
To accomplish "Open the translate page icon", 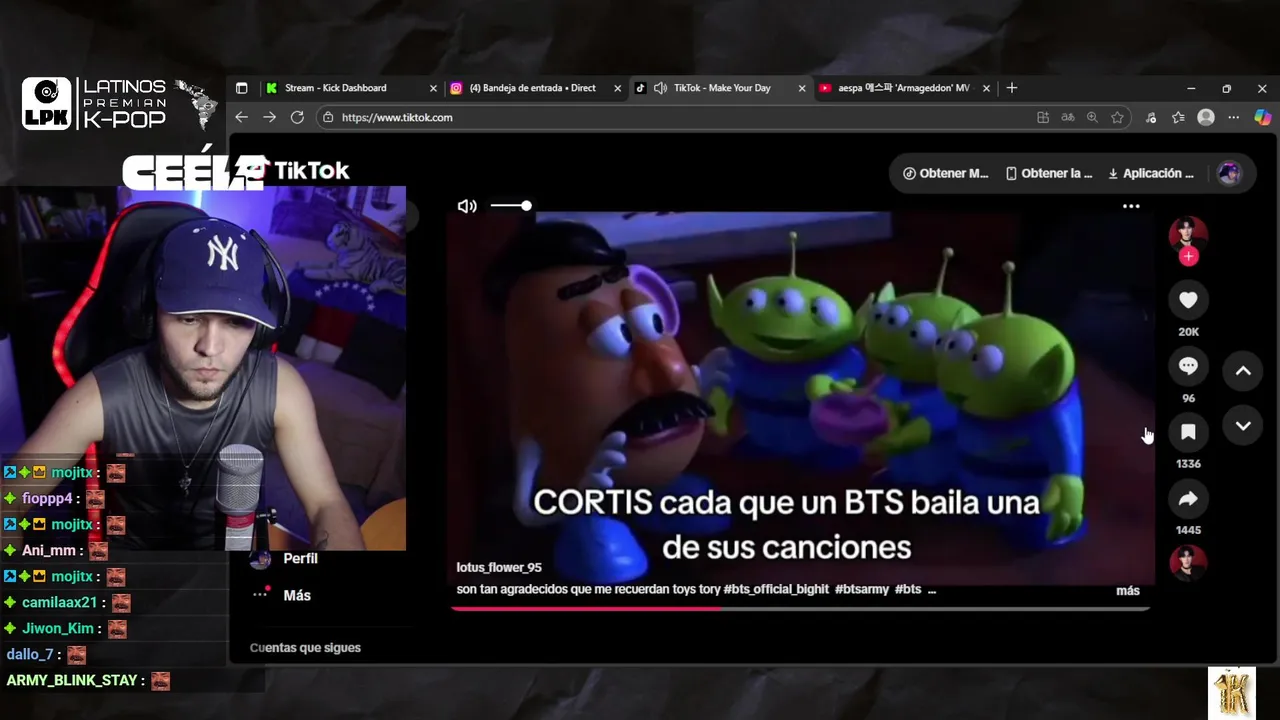I will click(x=1068, y=117).
